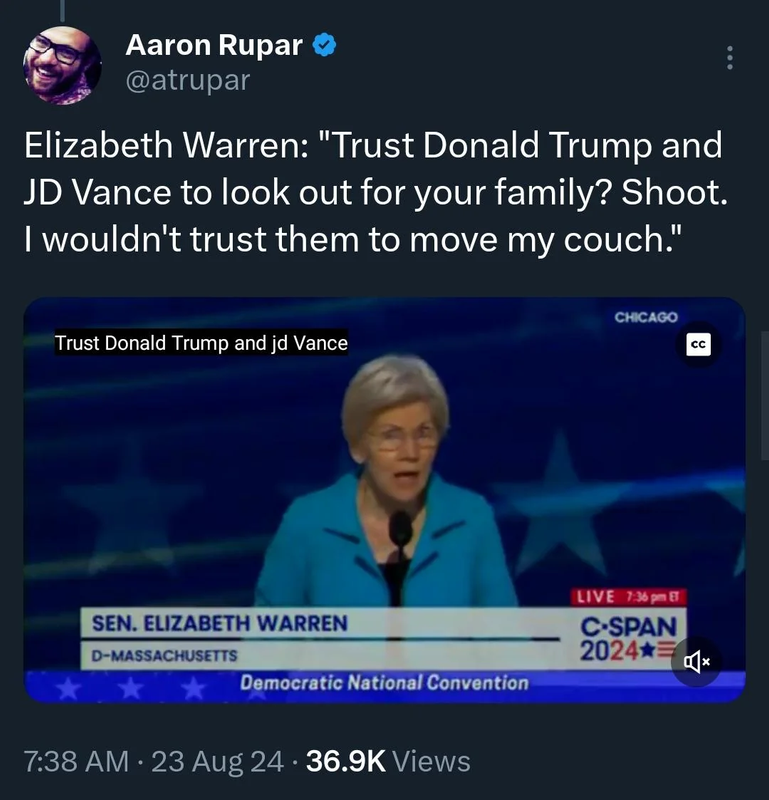Click the blue verified badge

(324, 45)
